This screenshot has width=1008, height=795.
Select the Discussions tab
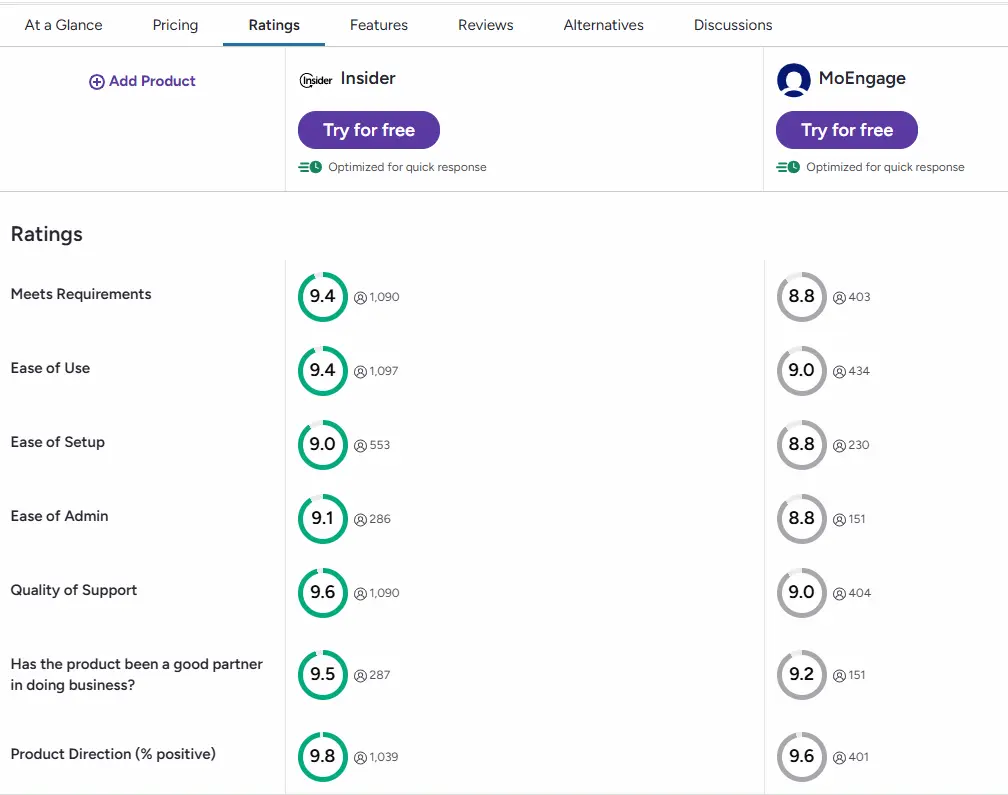click(x=733, y=25)
